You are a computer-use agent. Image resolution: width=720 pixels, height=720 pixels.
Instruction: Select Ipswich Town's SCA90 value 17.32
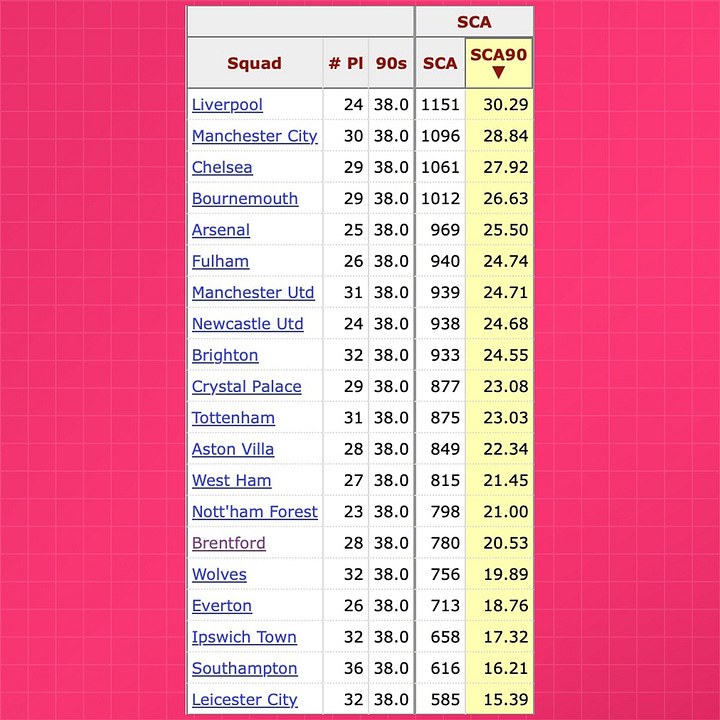(x=506, y=637)
